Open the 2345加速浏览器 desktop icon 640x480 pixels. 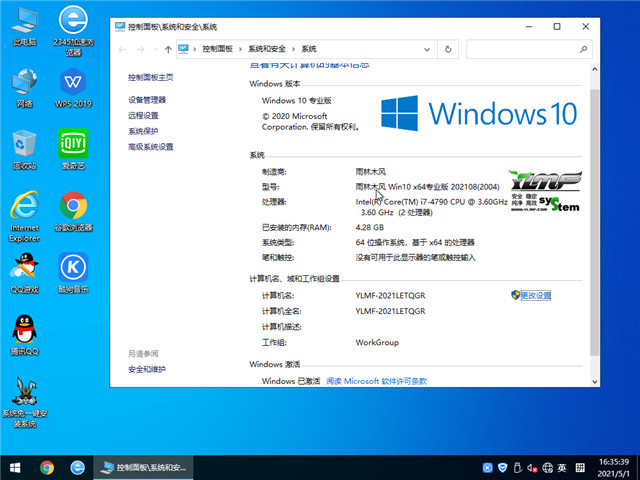click(73, 31)
